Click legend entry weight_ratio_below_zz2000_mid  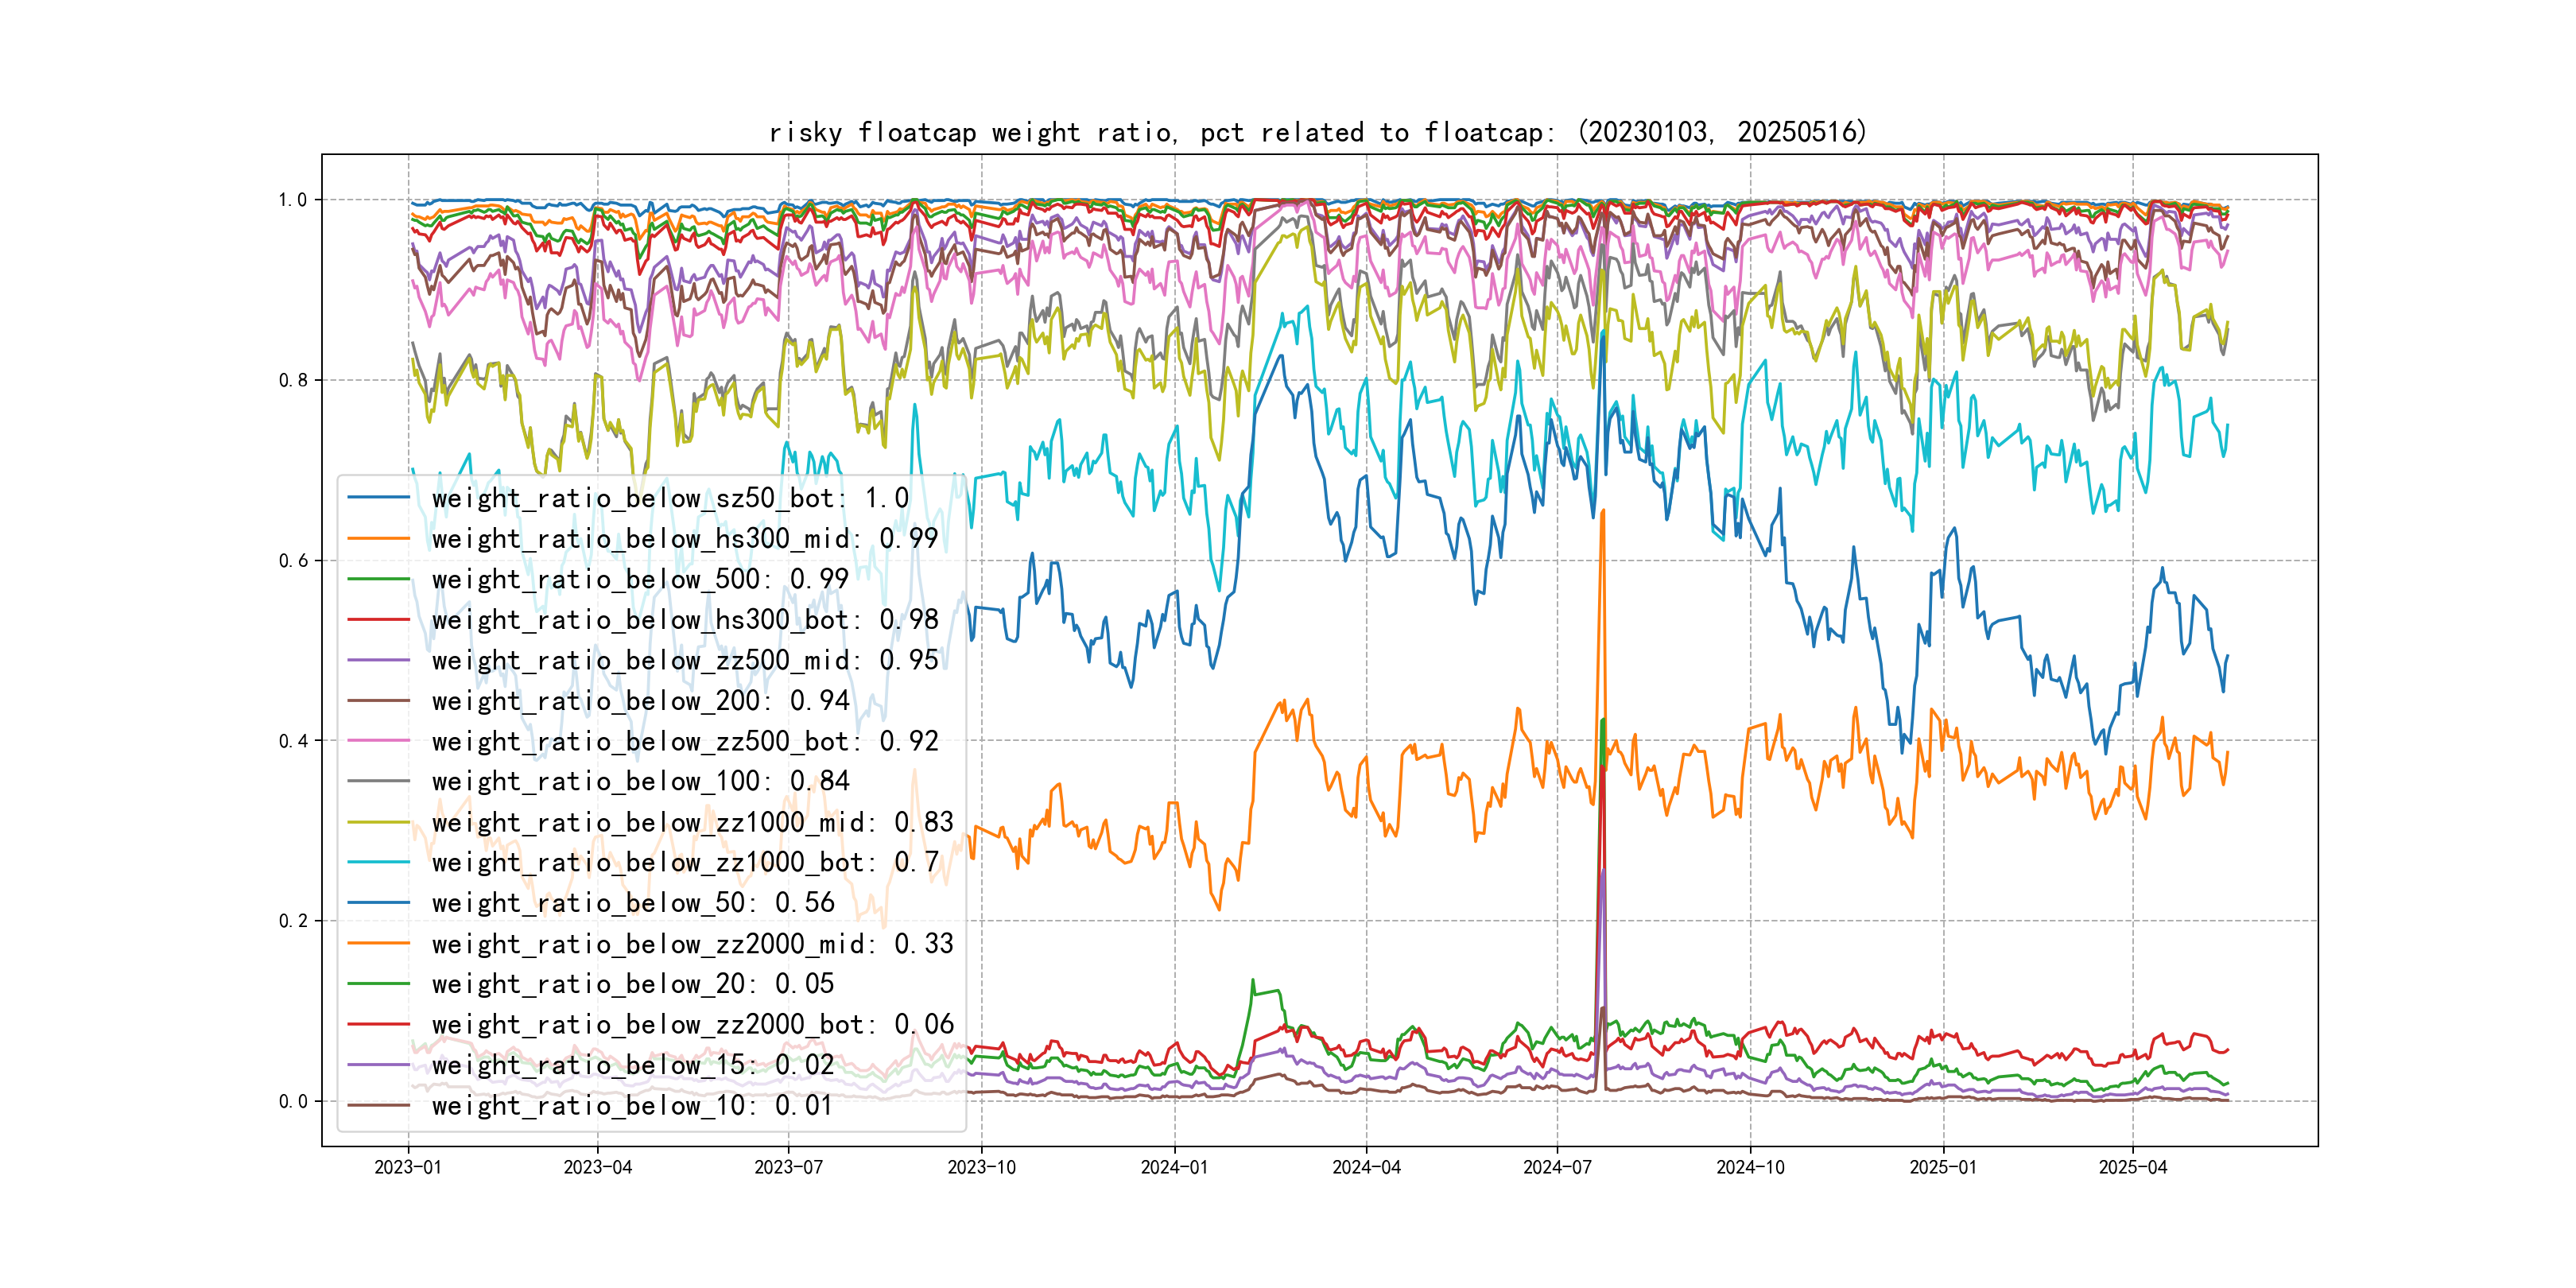692,943
